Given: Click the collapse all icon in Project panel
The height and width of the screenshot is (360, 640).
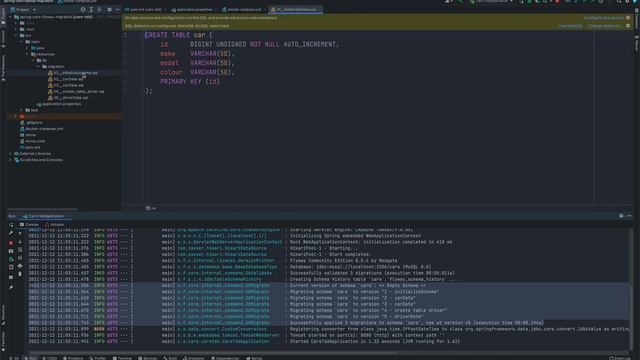Looking at the screenshot, I should [x=99, y=9].
